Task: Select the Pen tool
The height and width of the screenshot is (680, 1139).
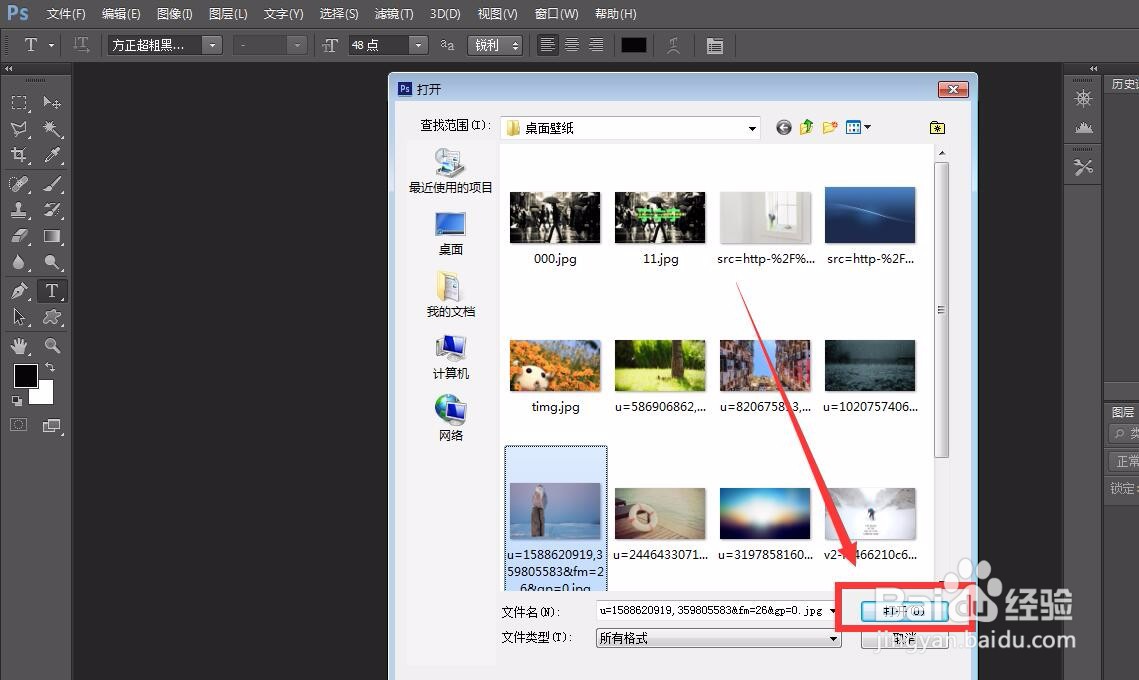Action: [x=20, y=291]
